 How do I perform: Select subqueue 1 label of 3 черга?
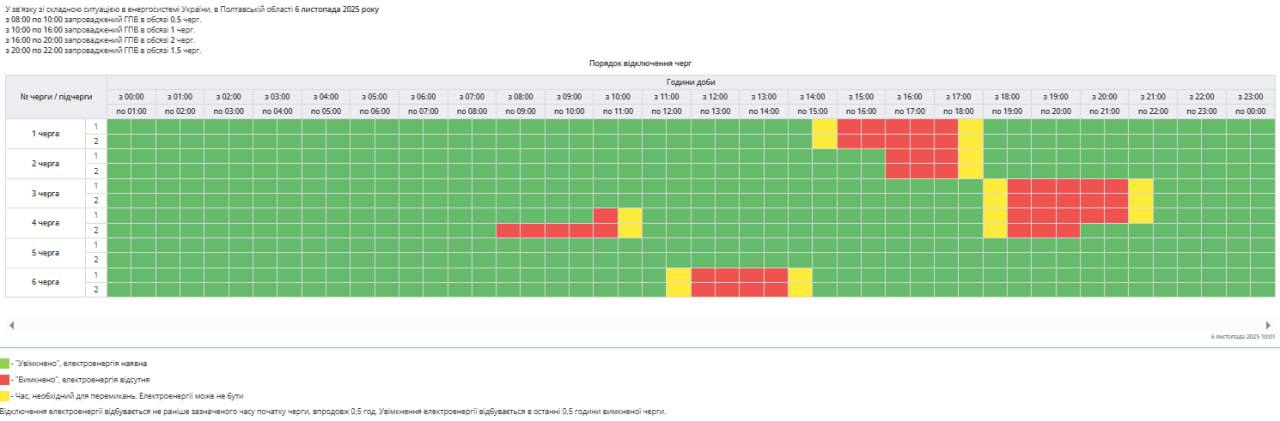(97, 186)
